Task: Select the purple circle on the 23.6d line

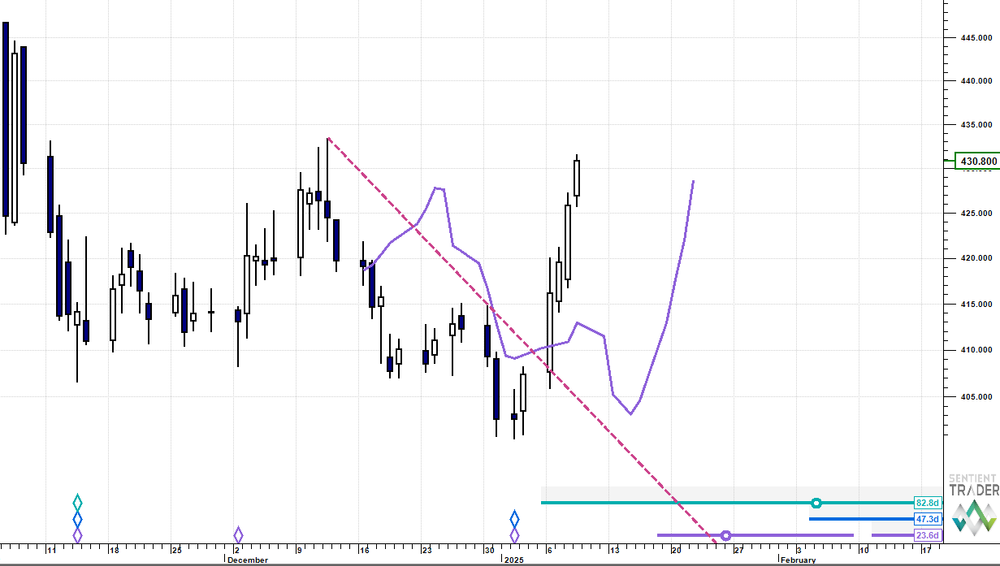Action: coord(725,535)
